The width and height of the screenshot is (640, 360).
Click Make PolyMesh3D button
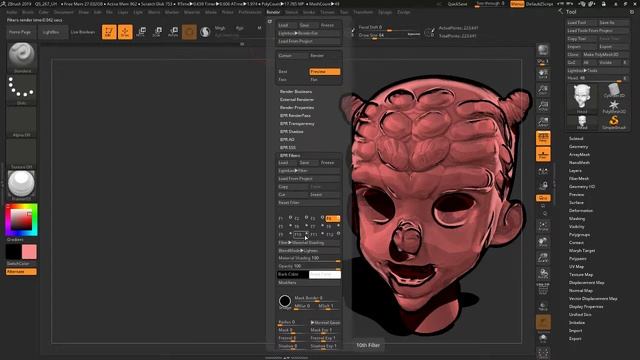coord(606,55)
